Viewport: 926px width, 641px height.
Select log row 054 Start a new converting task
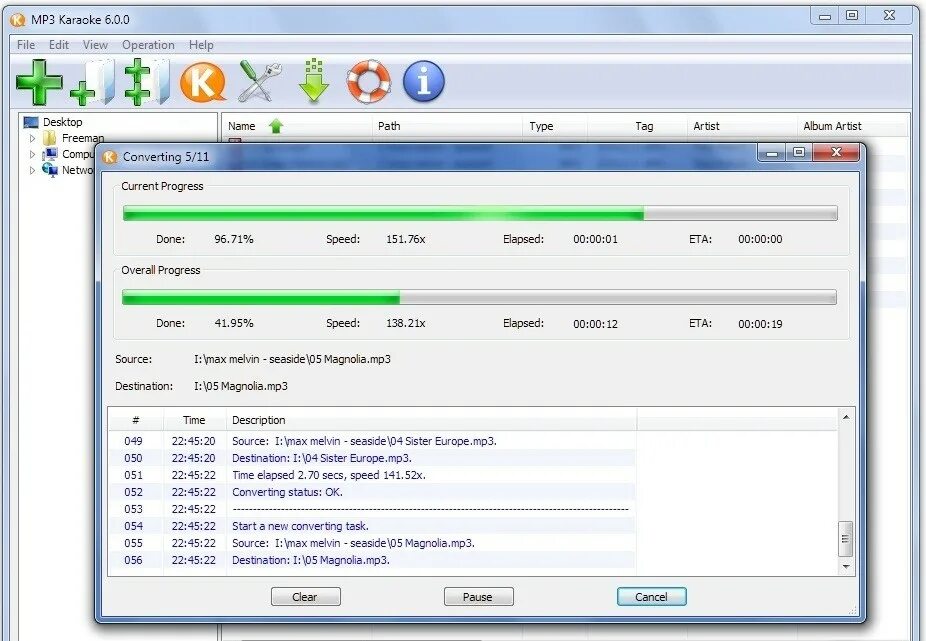pyautogui.click(x=372, y=526)
